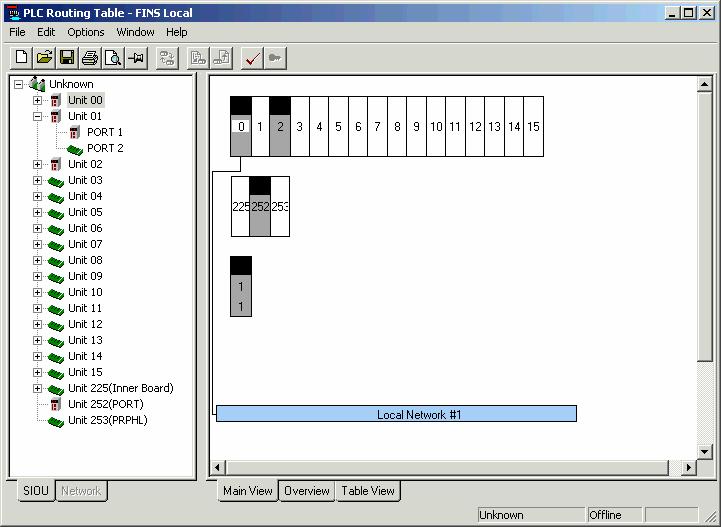This screenshot has height=527, width=721.
Task: Click slot 15 in the unit rack
Action: (x=533, y=126)
